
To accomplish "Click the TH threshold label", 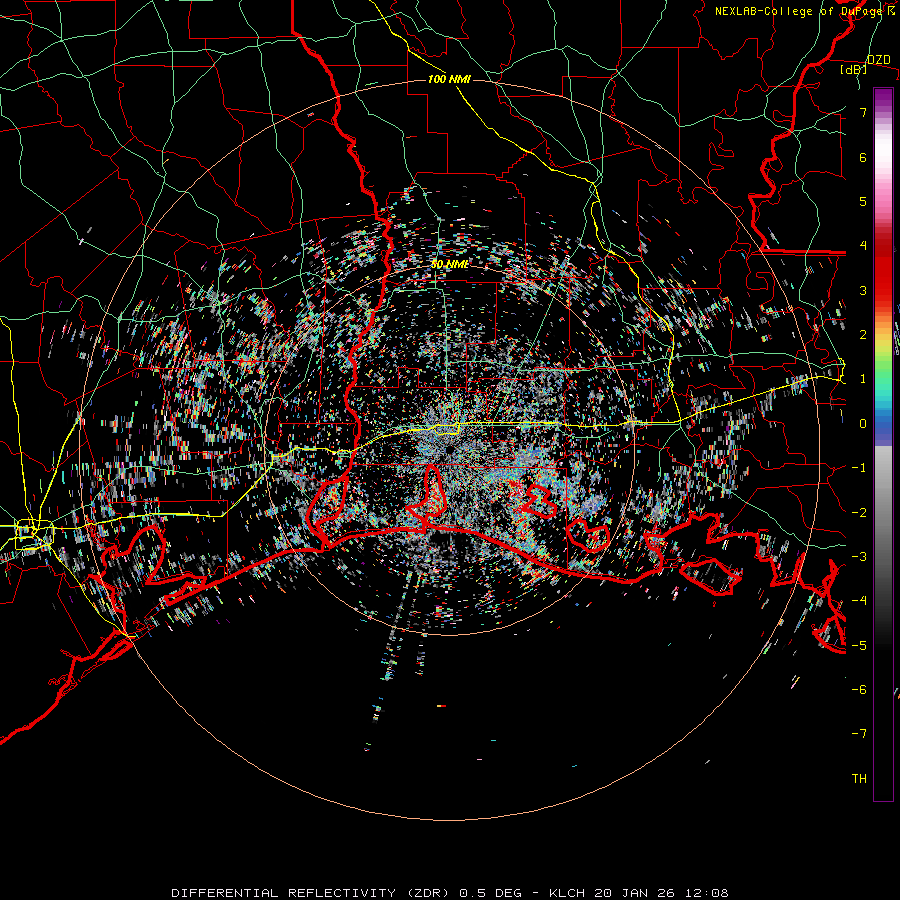I will click(859, 778).
